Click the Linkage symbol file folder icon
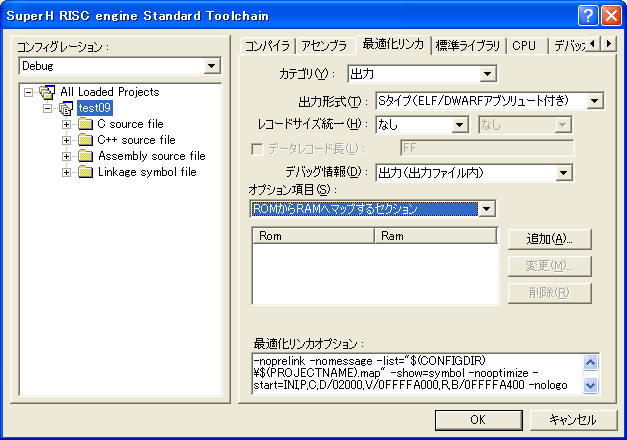The image size is (627, 440). (85, 172)
